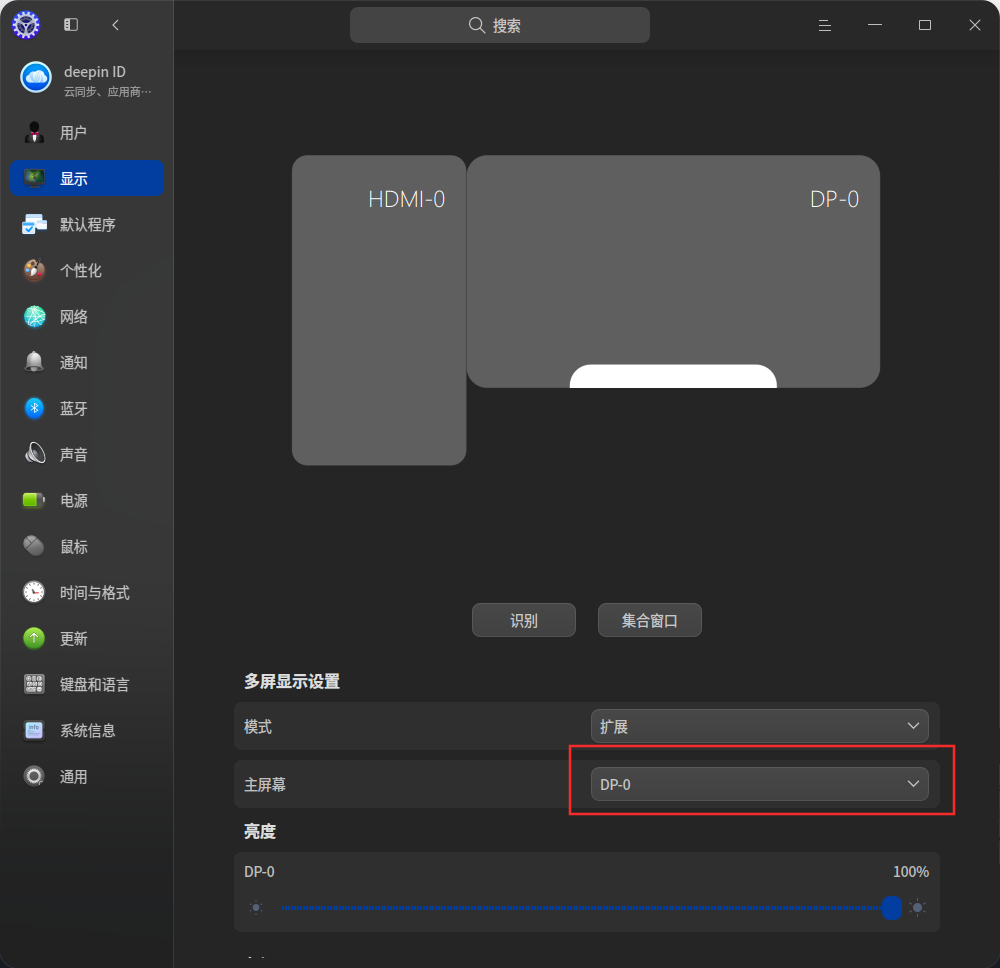This screenshot has width=1000, height=968.
Task: Click the 通知 bell icon
Action: pos(34,362)
